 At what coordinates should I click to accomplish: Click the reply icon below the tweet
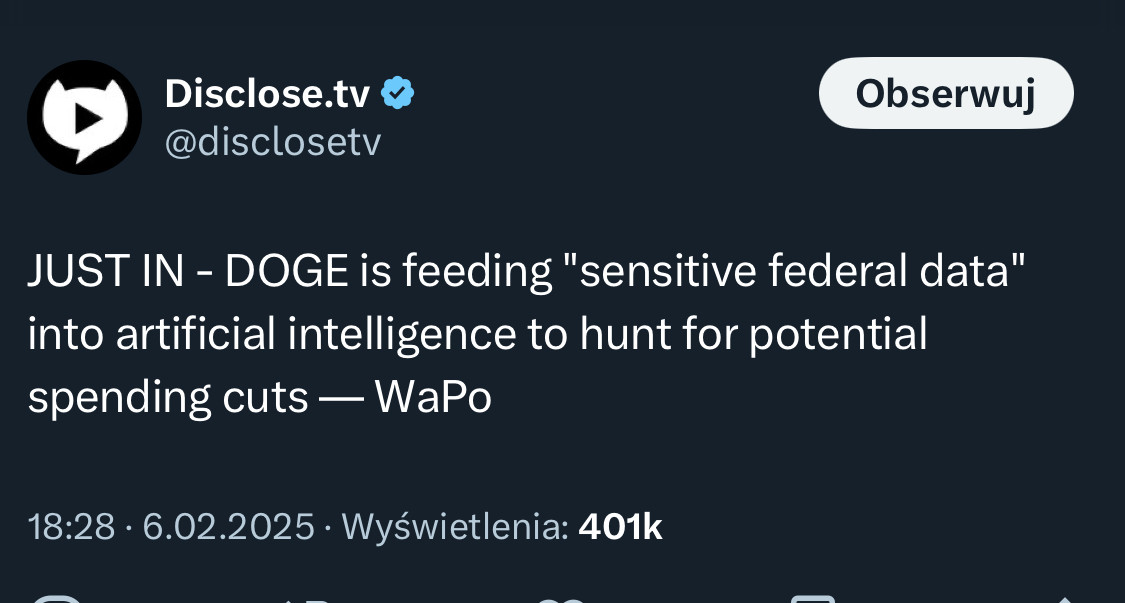(56, 599)
